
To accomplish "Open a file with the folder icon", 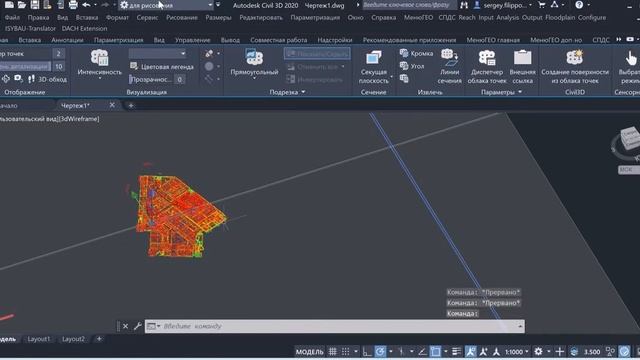I will coord(22,5).
